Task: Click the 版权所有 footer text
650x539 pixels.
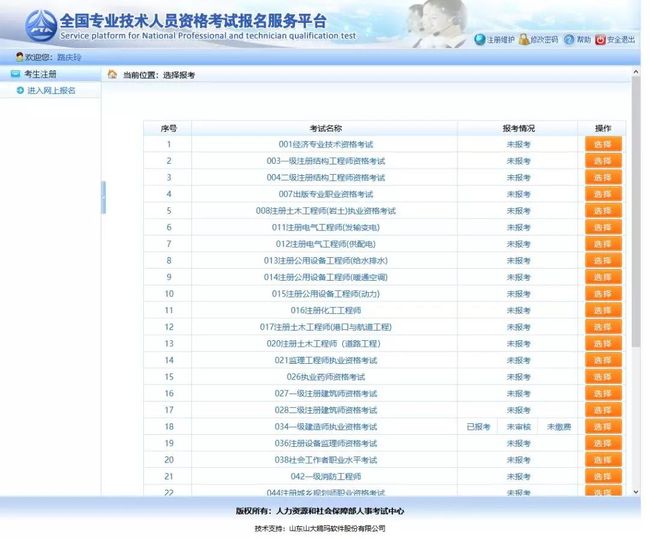Action: coord(320,511)
